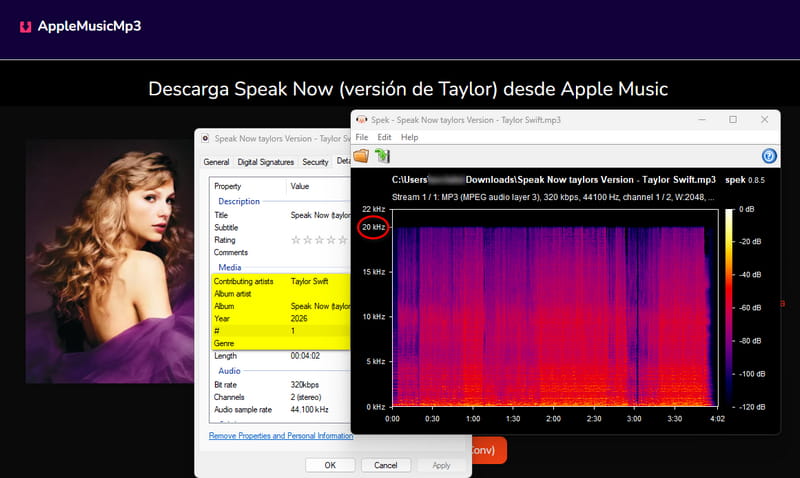The width and height of the screenshot is (800, 478).
Task: Click the Description section header
Action: click(239, 201)
